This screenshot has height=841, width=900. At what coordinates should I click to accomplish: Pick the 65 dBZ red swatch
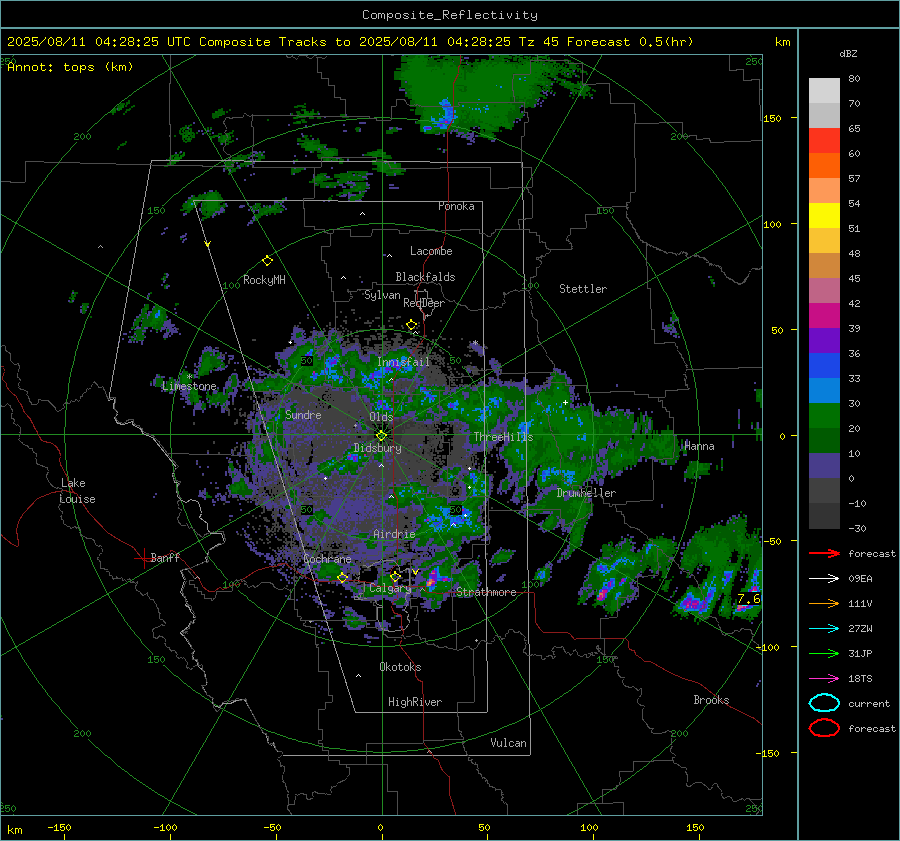coord(824,140)
